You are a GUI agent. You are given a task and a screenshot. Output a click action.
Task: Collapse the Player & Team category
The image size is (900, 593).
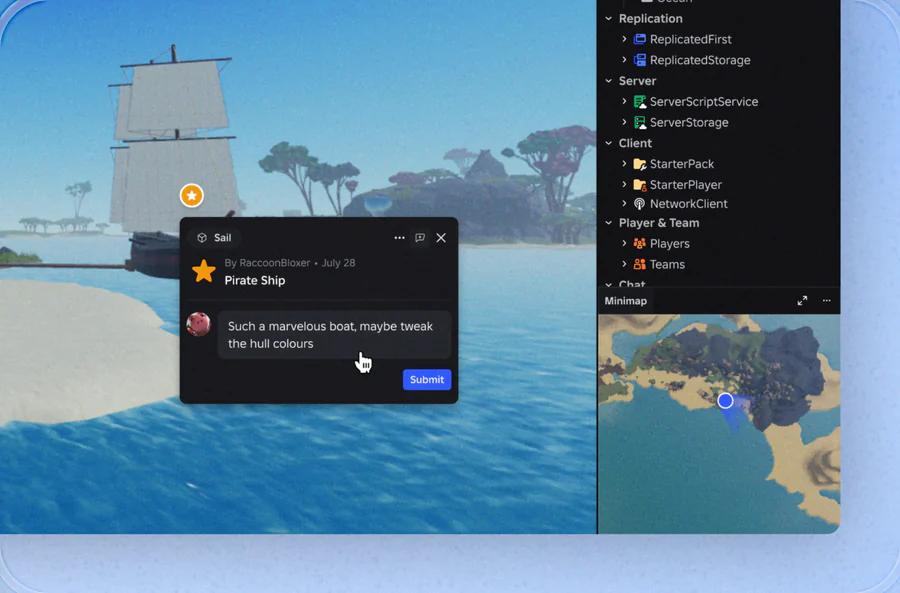pyautogui.click(x=608, y=223)
